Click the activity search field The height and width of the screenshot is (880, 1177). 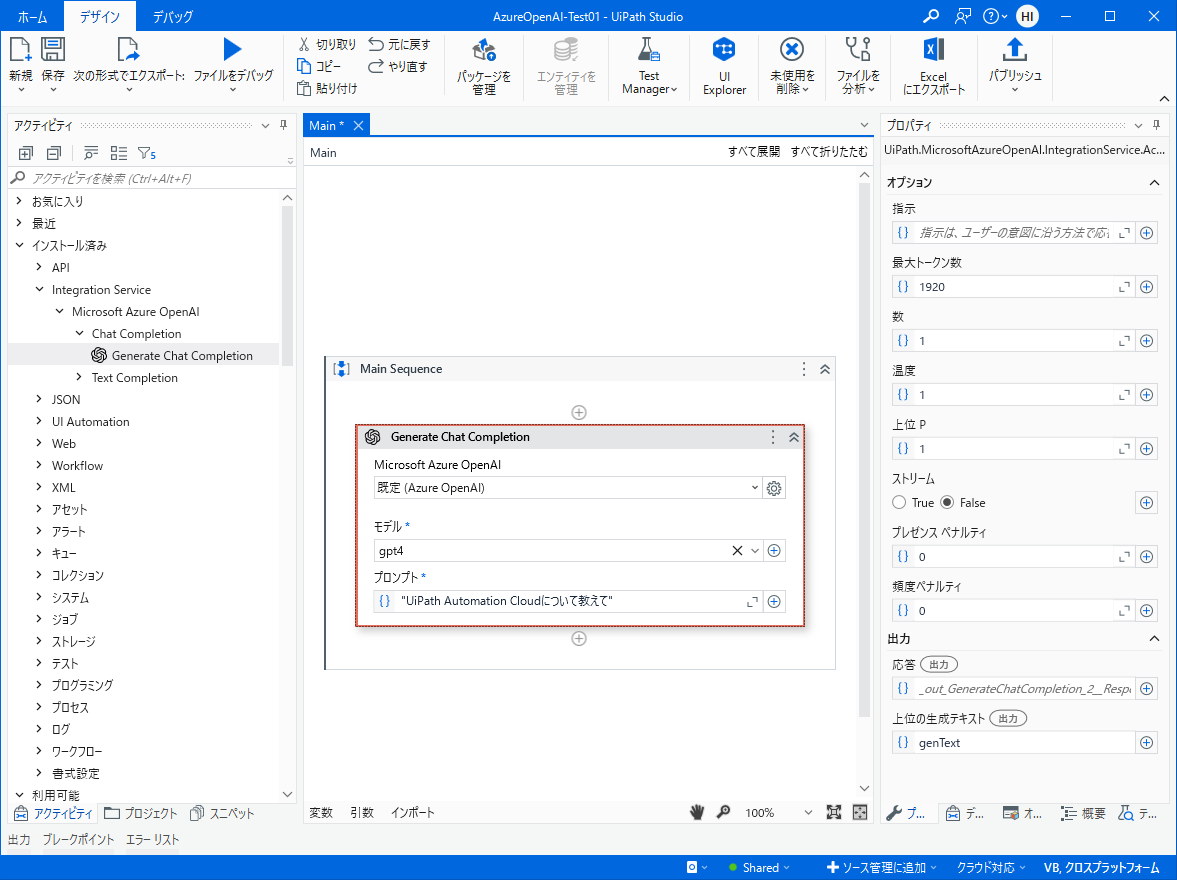[154, 178]
